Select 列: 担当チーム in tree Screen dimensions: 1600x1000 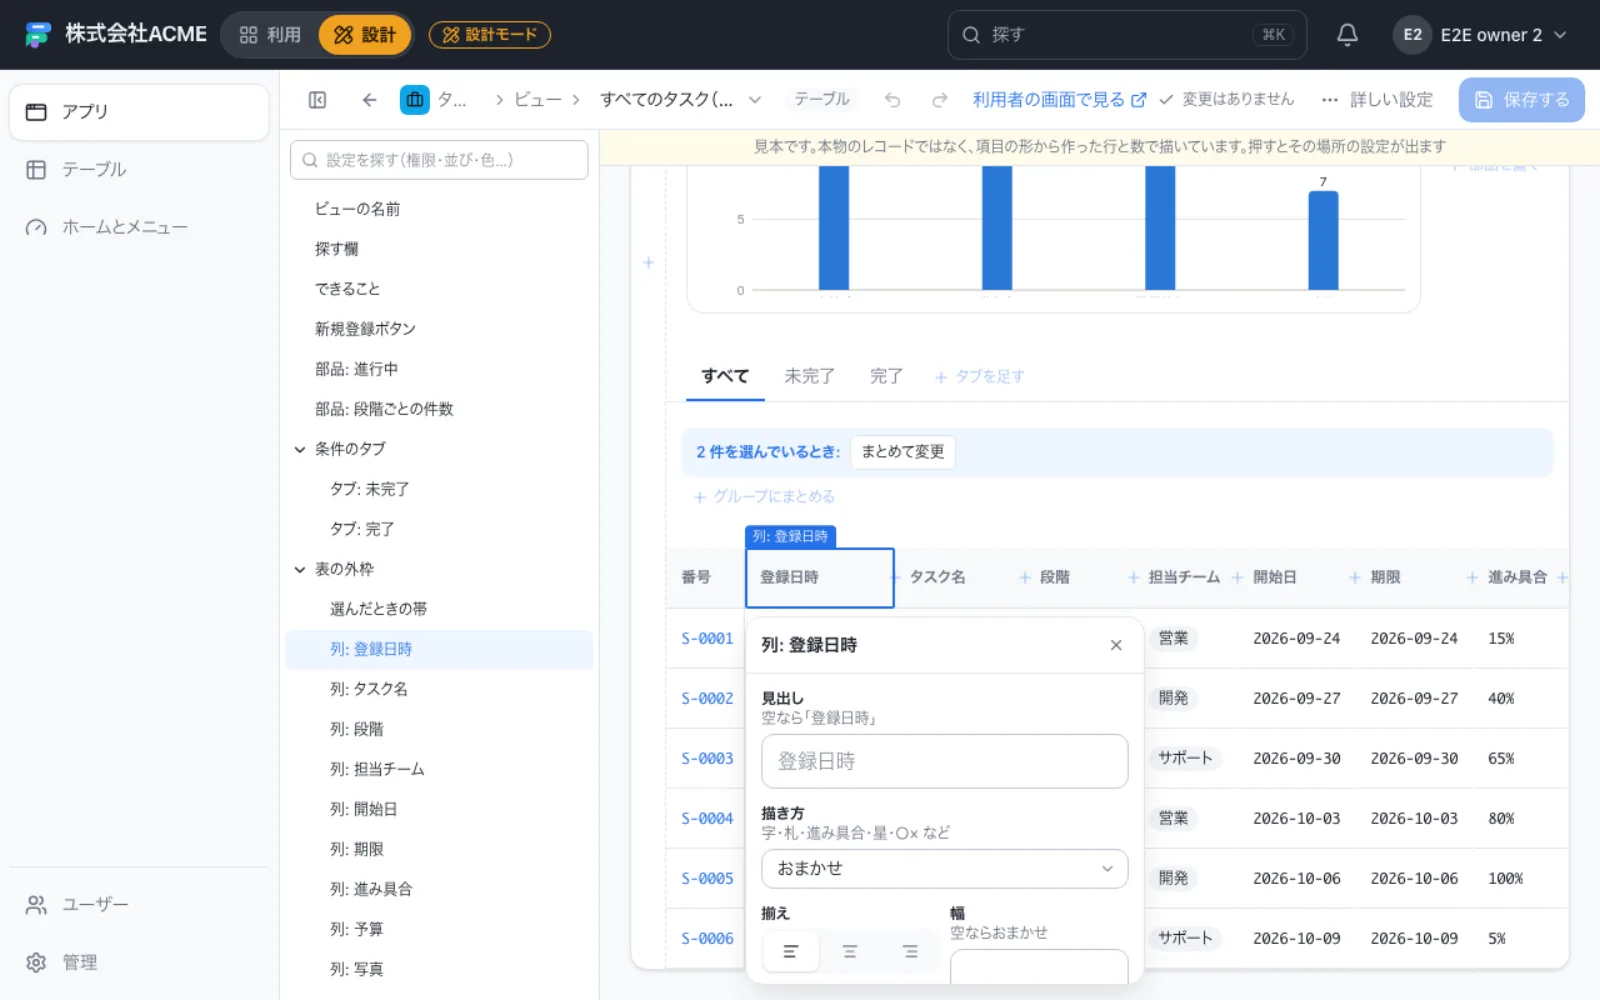coord(439,769)
